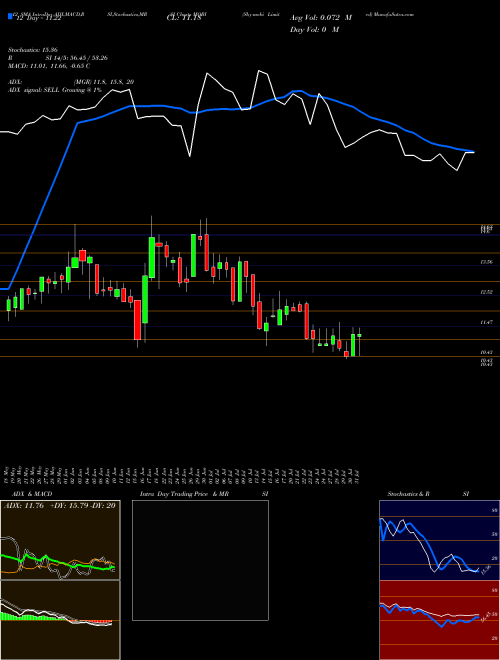The image size is (500, 660).
Task: Click the 11.47 price axis label
Action: 486,322
